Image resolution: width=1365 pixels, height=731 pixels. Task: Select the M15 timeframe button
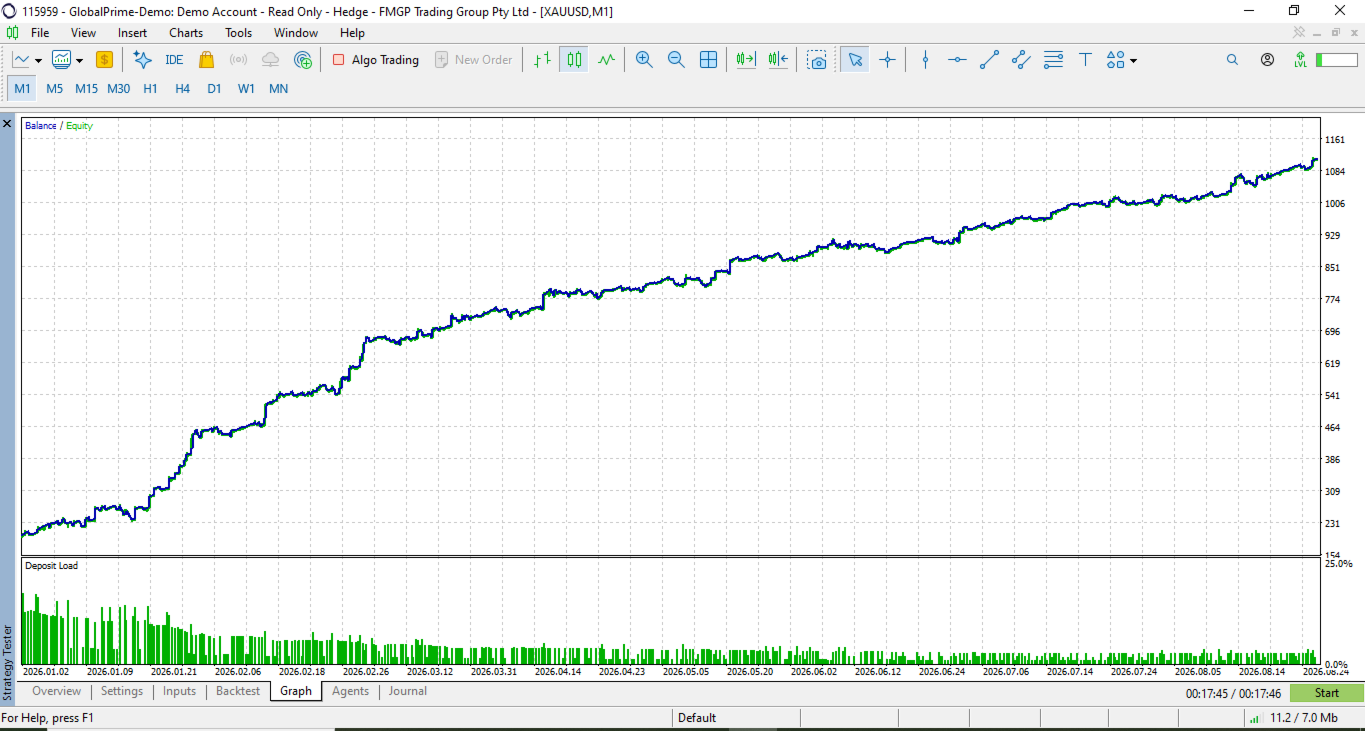click(86, 89)
